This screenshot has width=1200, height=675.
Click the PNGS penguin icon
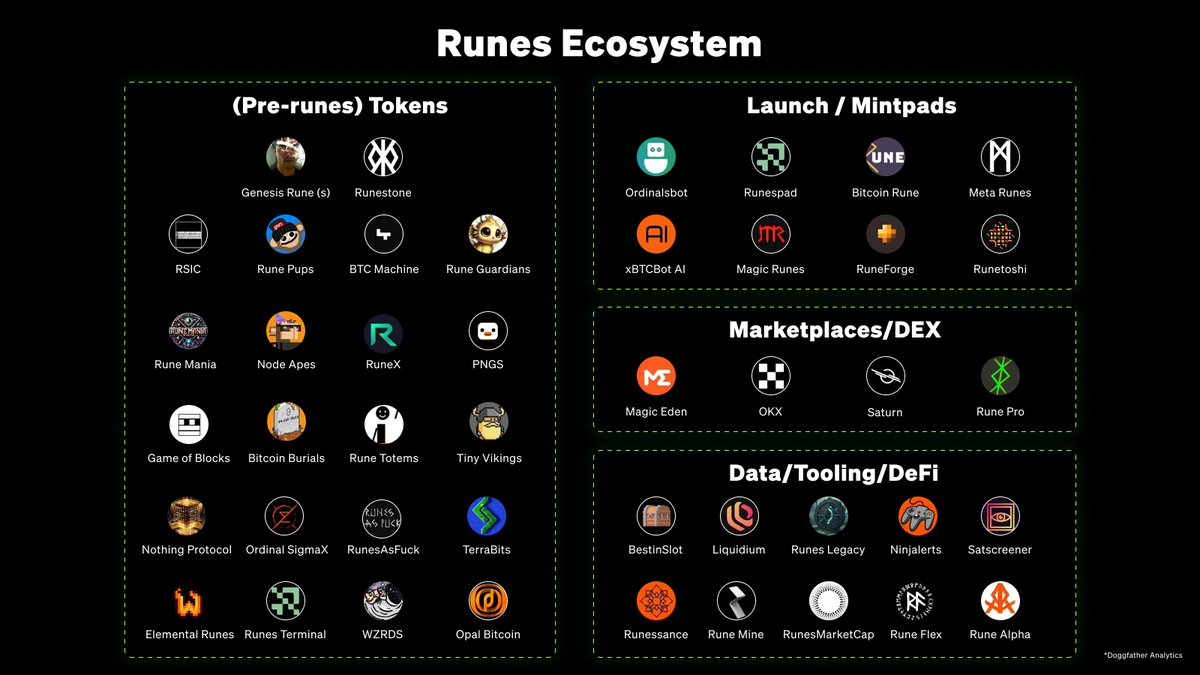pos(488,331)
